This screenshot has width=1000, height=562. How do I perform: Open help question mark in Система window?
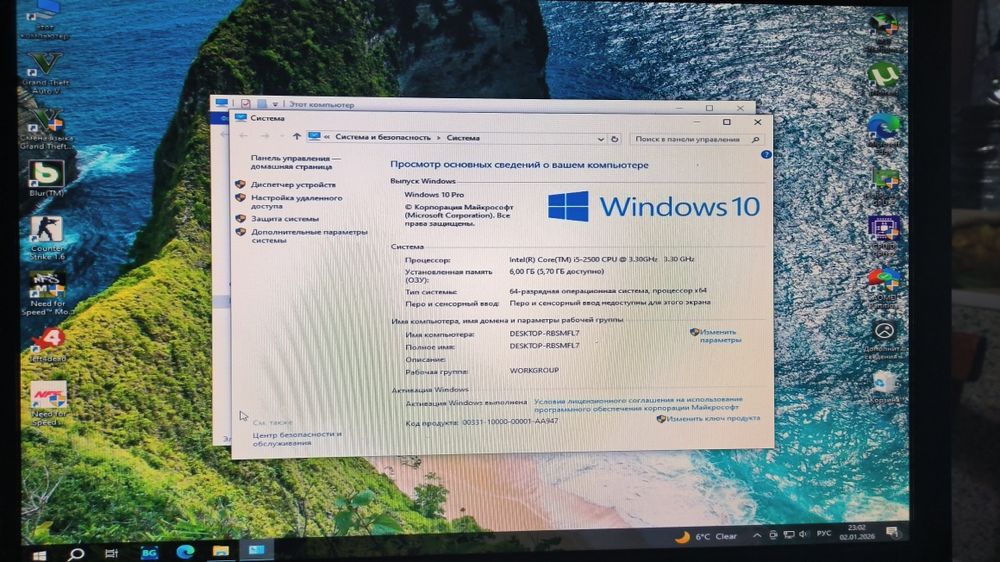pyautogui.click(x=766, y=154)
